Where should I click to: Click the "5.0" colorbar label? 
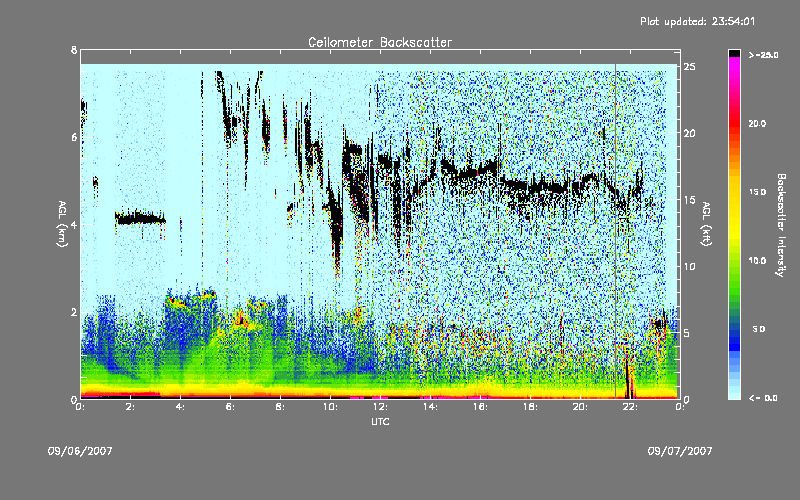point(759,330)
